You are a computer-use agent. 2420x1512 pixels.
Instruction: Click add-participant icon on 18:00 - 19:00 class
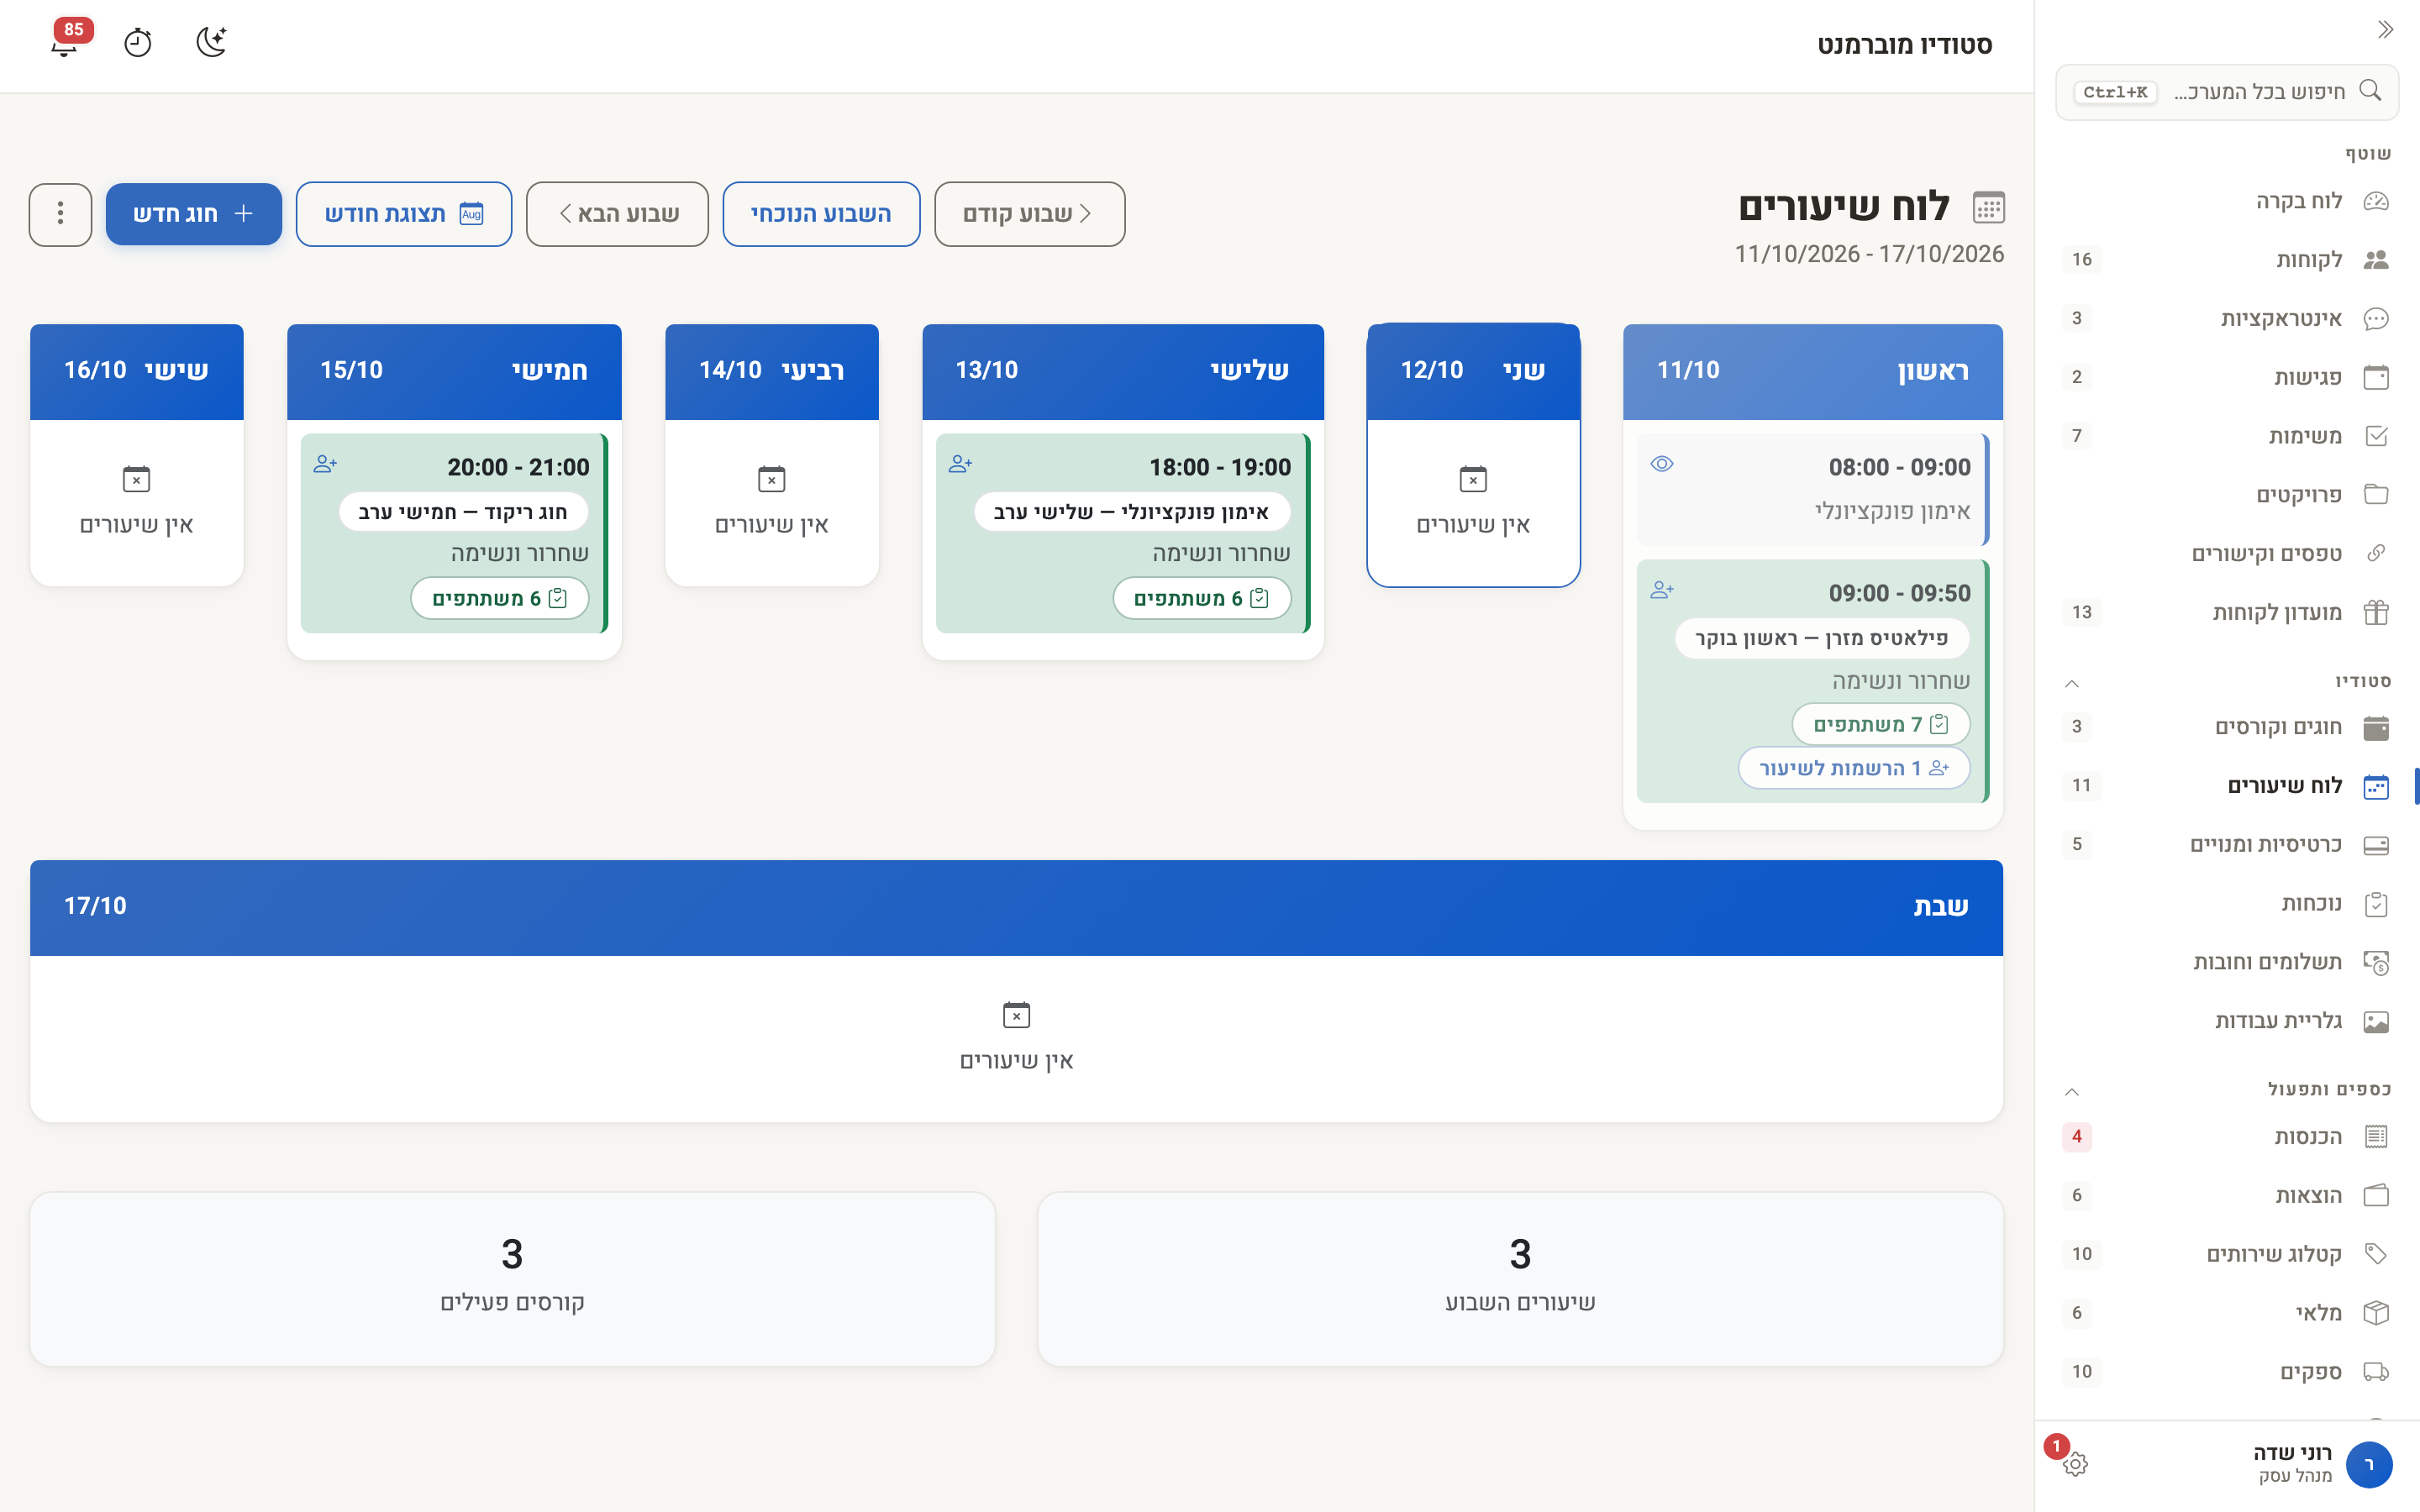961,464
